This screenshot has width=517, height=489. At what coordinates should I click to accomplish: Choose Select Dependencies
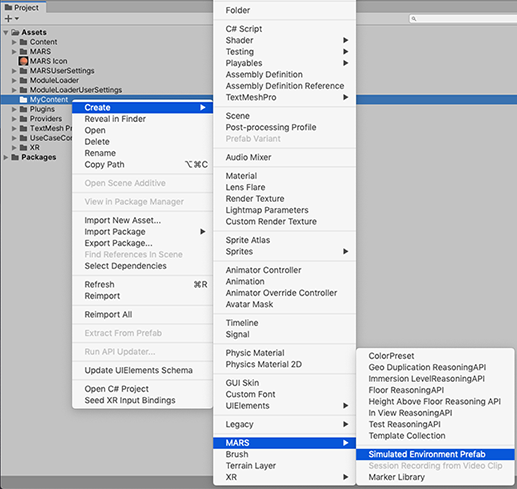click(143, 266)
